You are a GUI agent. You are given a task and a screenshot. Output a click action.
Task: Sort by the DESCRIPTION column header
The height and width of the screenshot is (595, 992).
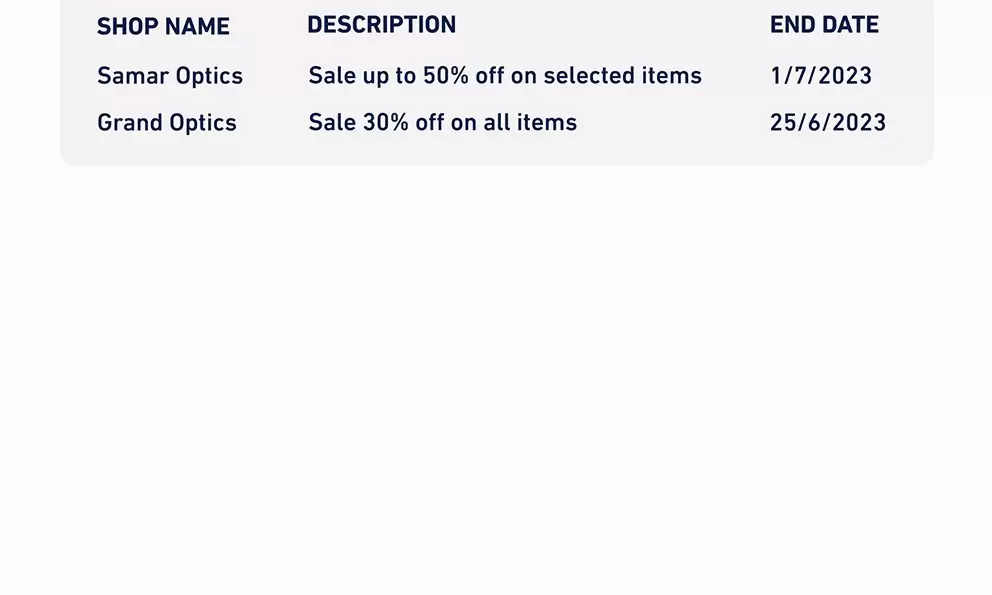381,25
